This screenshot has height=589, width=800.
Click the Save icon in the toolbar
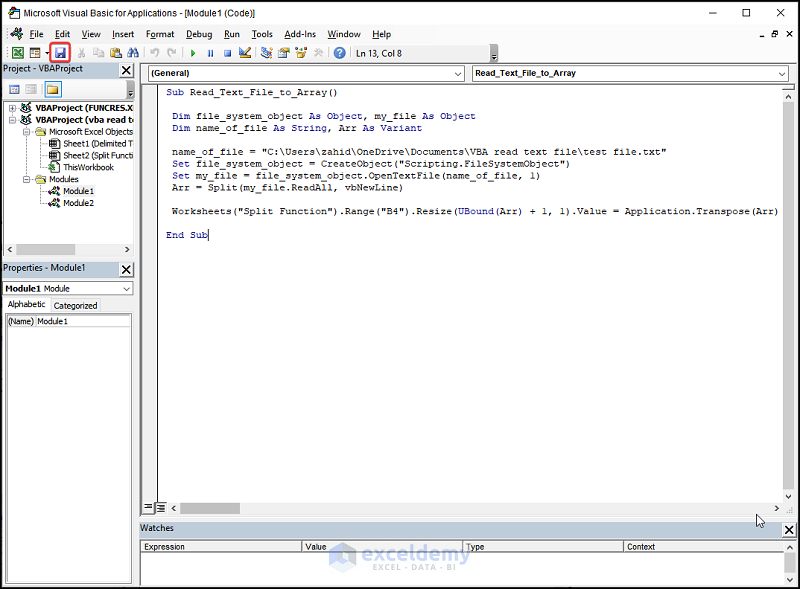pyautogui.click(x=60, y=52)
